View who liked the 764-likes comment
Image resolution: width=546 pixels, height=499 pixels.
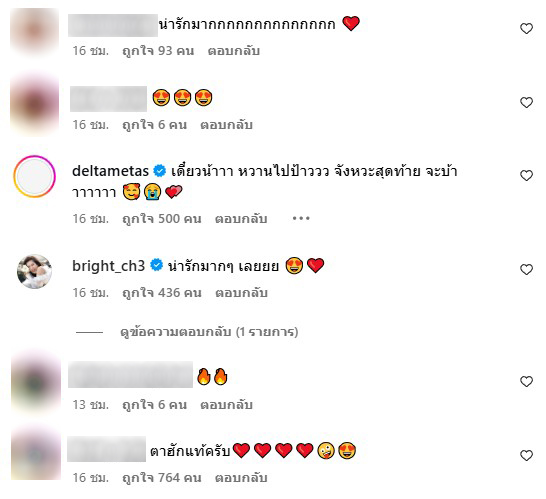(x=162, y=478)
